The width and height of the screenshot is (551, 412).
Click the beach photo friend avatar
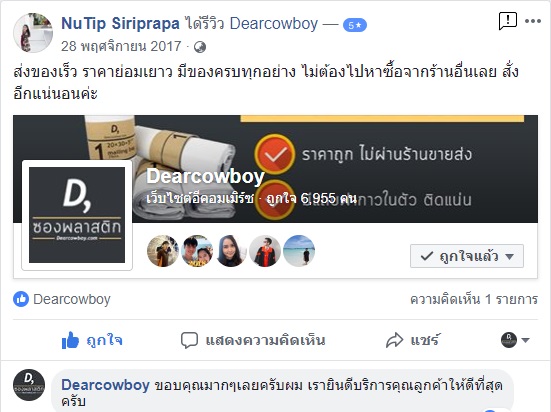pyautogui.click(x=299, y=251)
